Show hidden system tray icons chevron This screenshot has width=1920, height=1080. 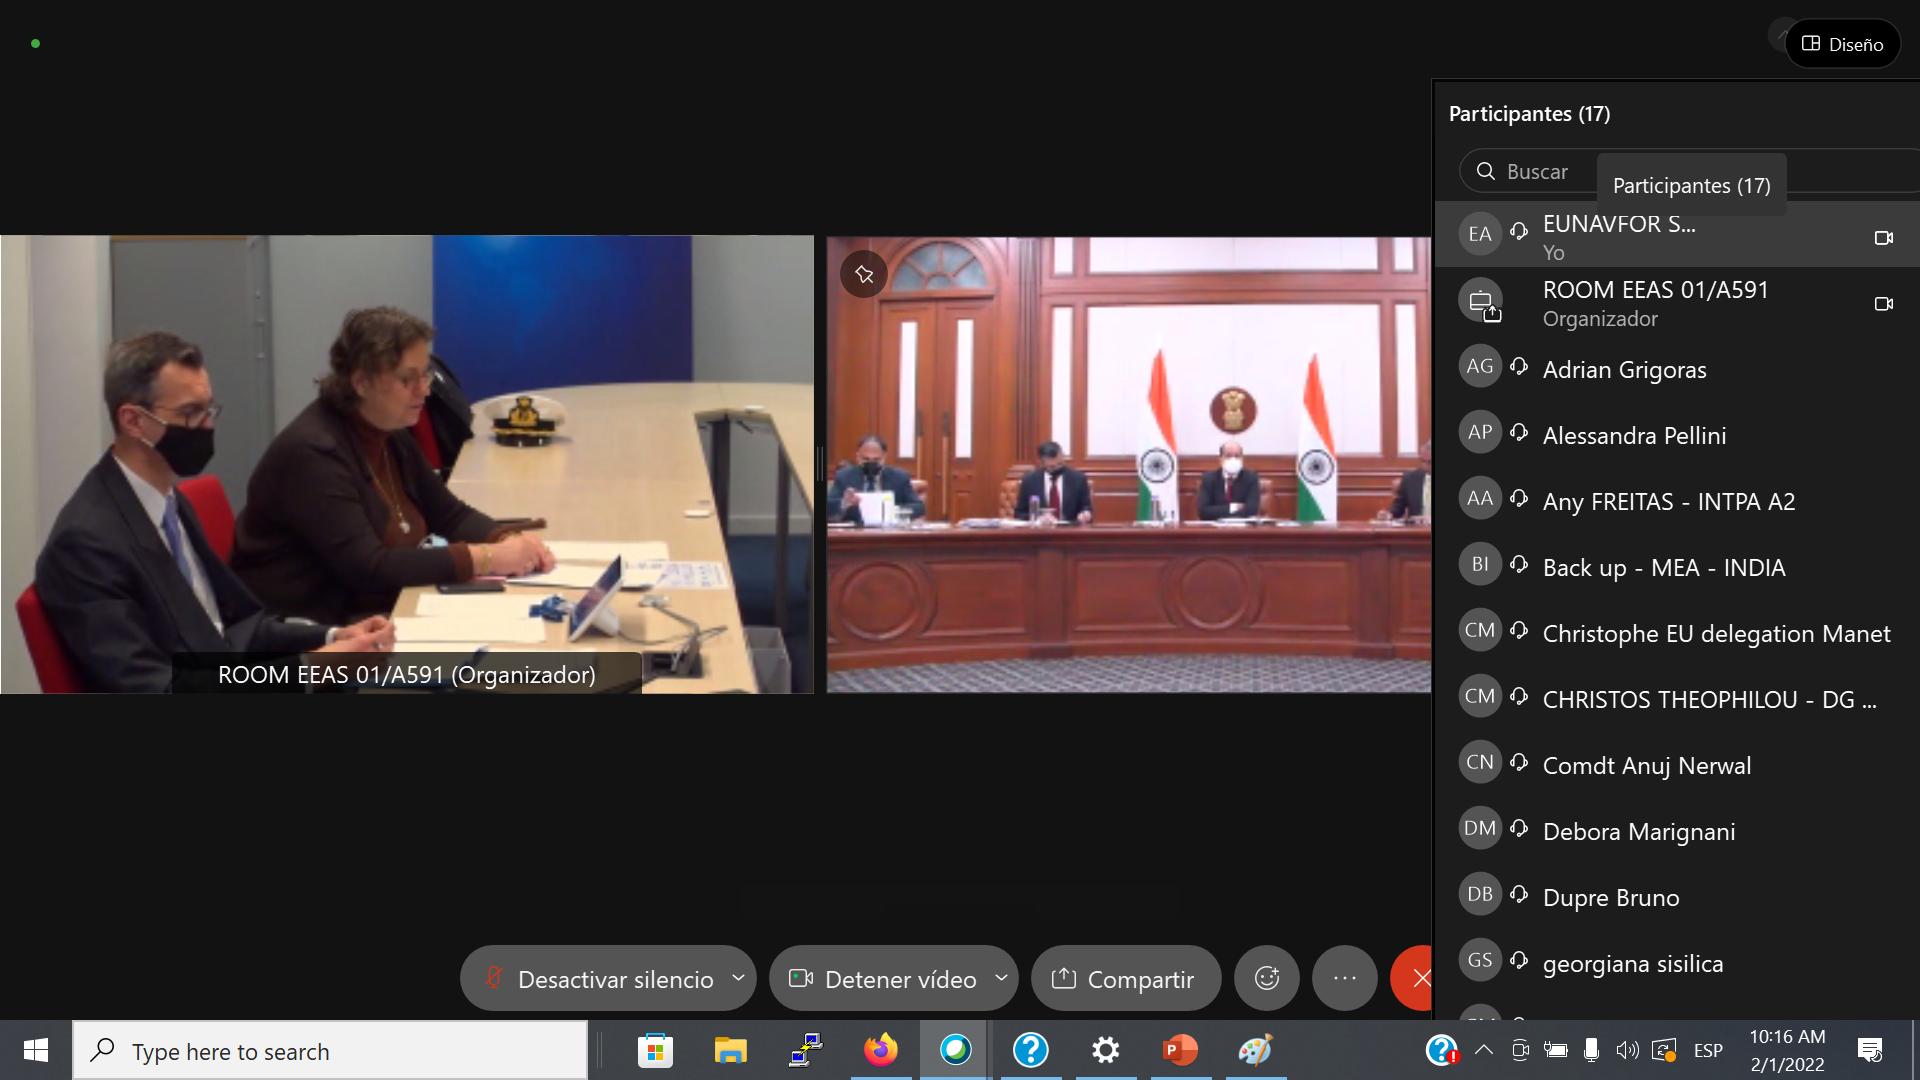tap(1484, 1050)
